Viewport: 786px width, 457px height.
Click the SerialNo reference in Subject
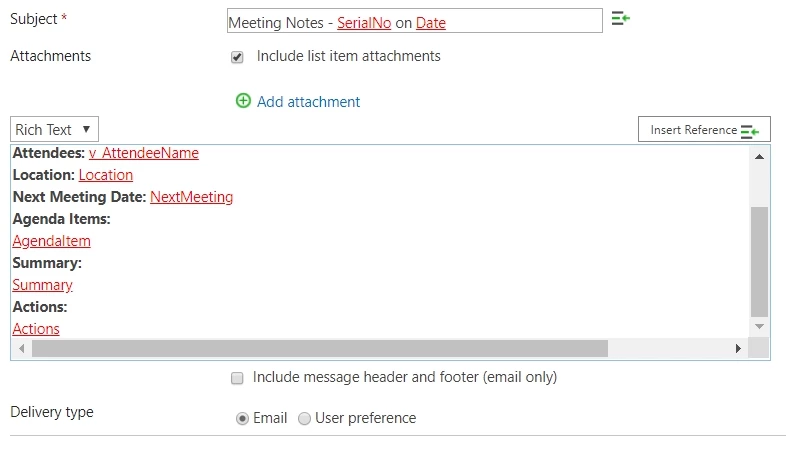(364, 23)
